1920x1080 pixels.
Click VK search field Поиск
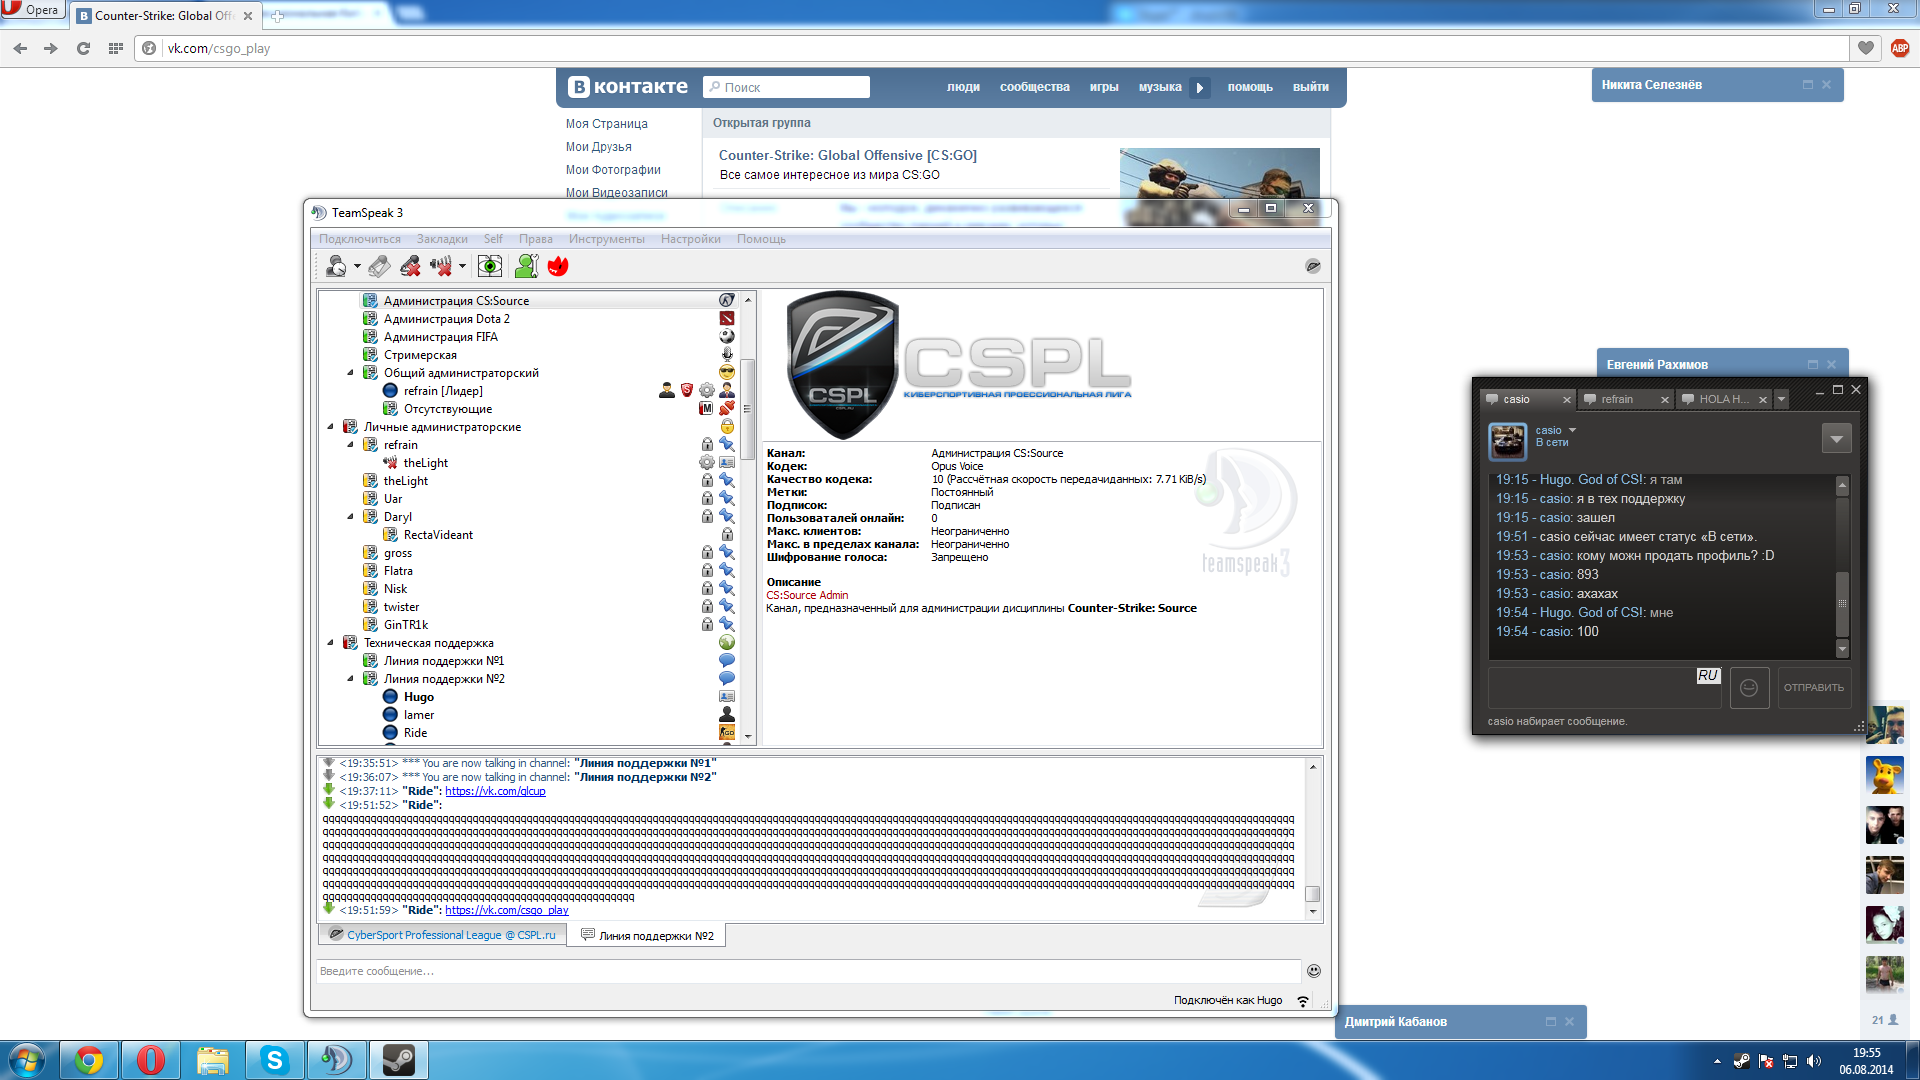pyautogui.click(x=786, y=87)
